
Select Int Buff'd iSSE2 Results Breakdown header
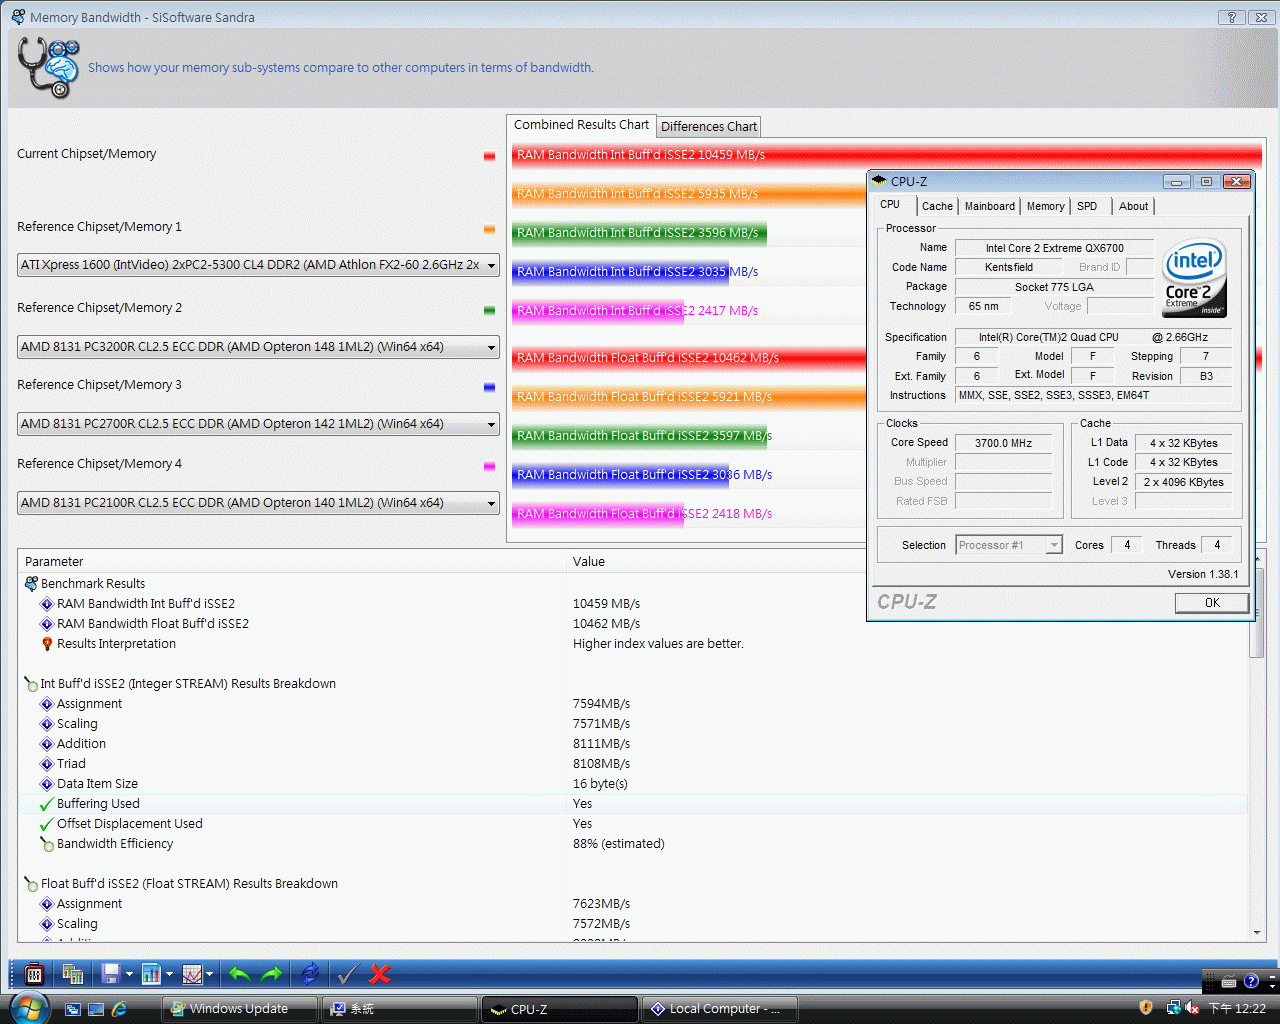[x=632, y=684]
